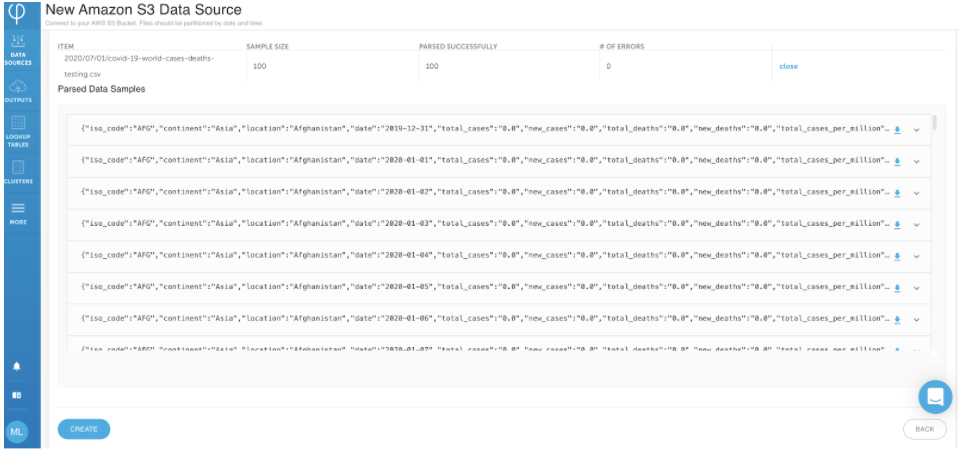
Task: Download sample dated 2020-01-01
Action: pos(897,161)
